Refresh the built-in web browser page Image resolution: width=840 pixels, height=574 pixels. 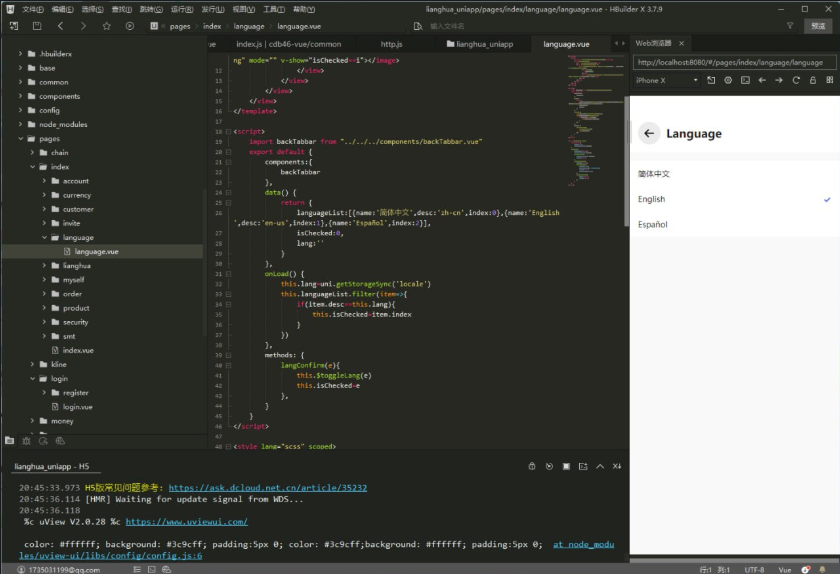click(x=796, y=80)
